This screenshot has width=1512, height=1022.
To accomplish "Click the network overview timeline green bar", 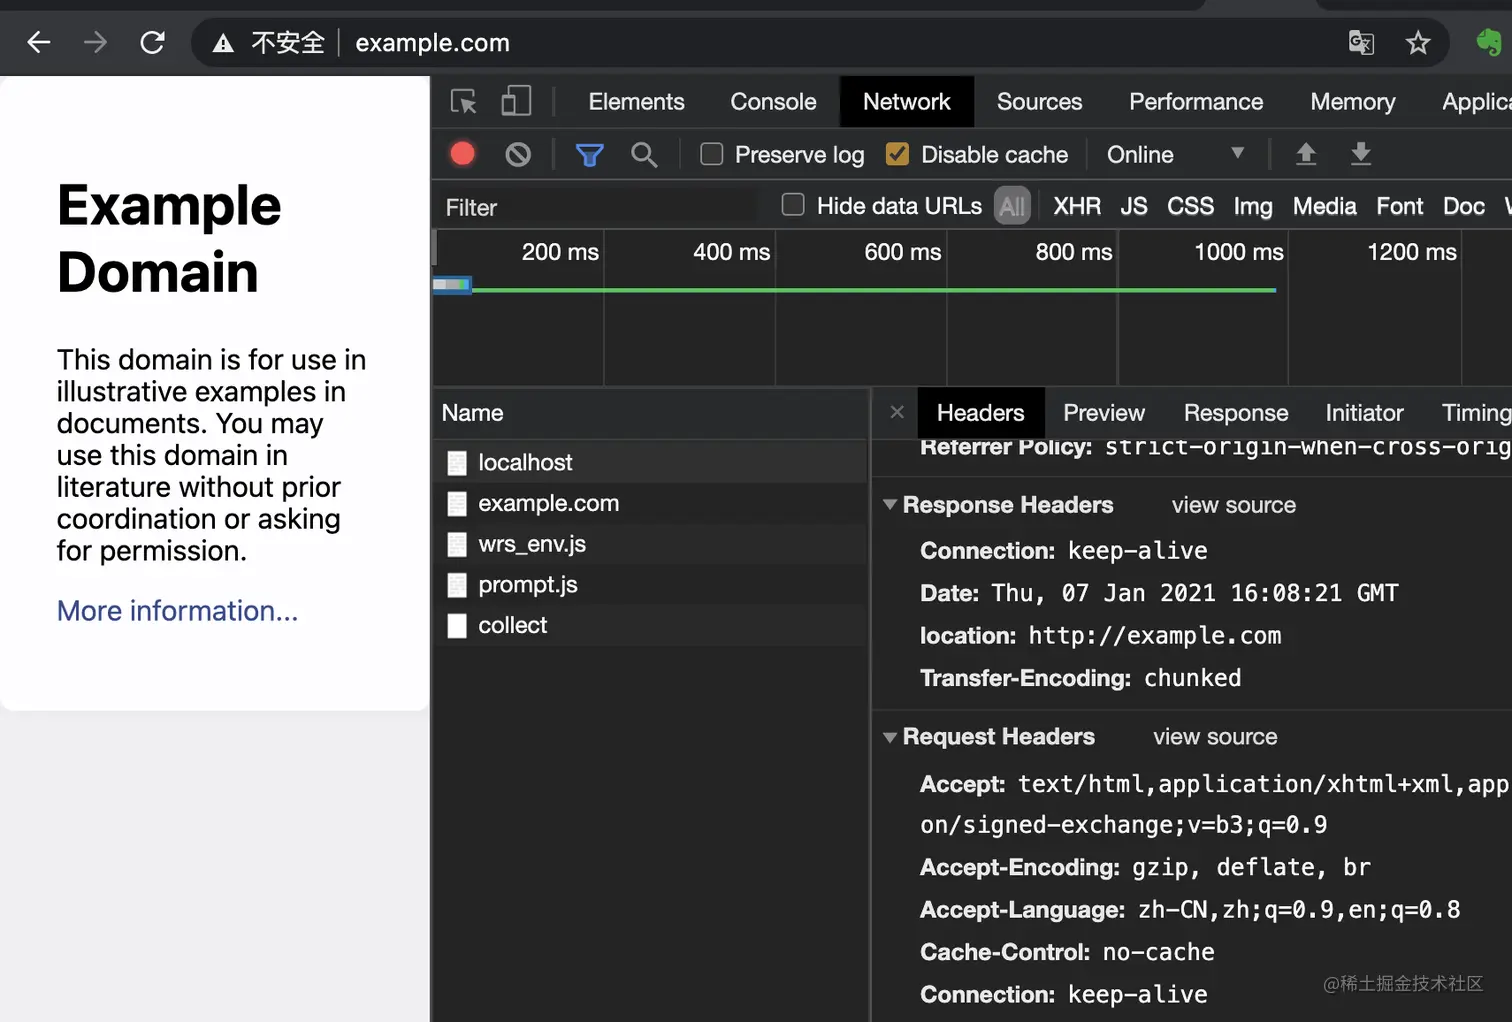I will pyautogui.click(x=873, y=290).
